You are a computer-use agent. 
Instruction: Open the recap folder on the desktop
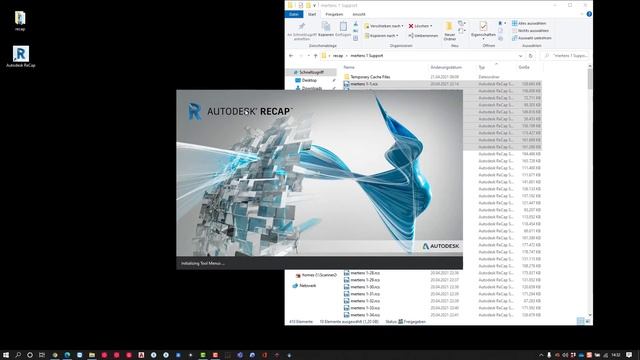tap(20, 21)
